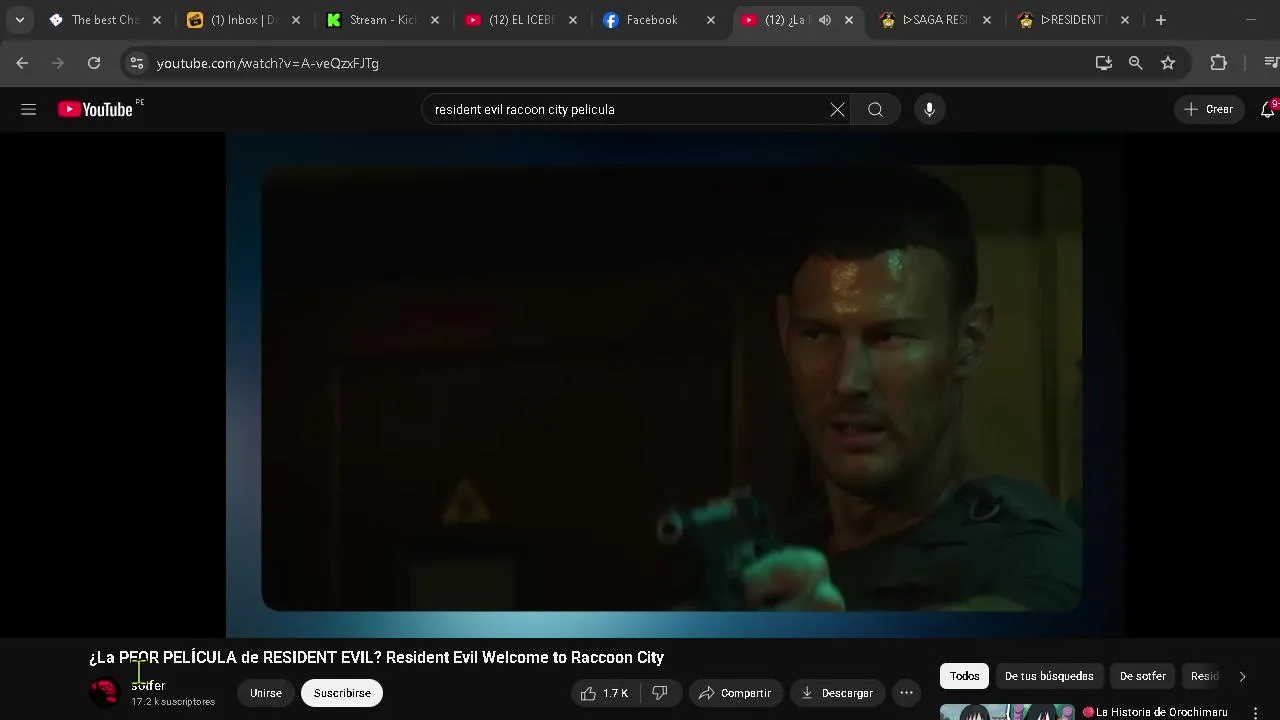Run the YouTube search magnifier button
This screenshot has height=720, width=1280.
875,110
